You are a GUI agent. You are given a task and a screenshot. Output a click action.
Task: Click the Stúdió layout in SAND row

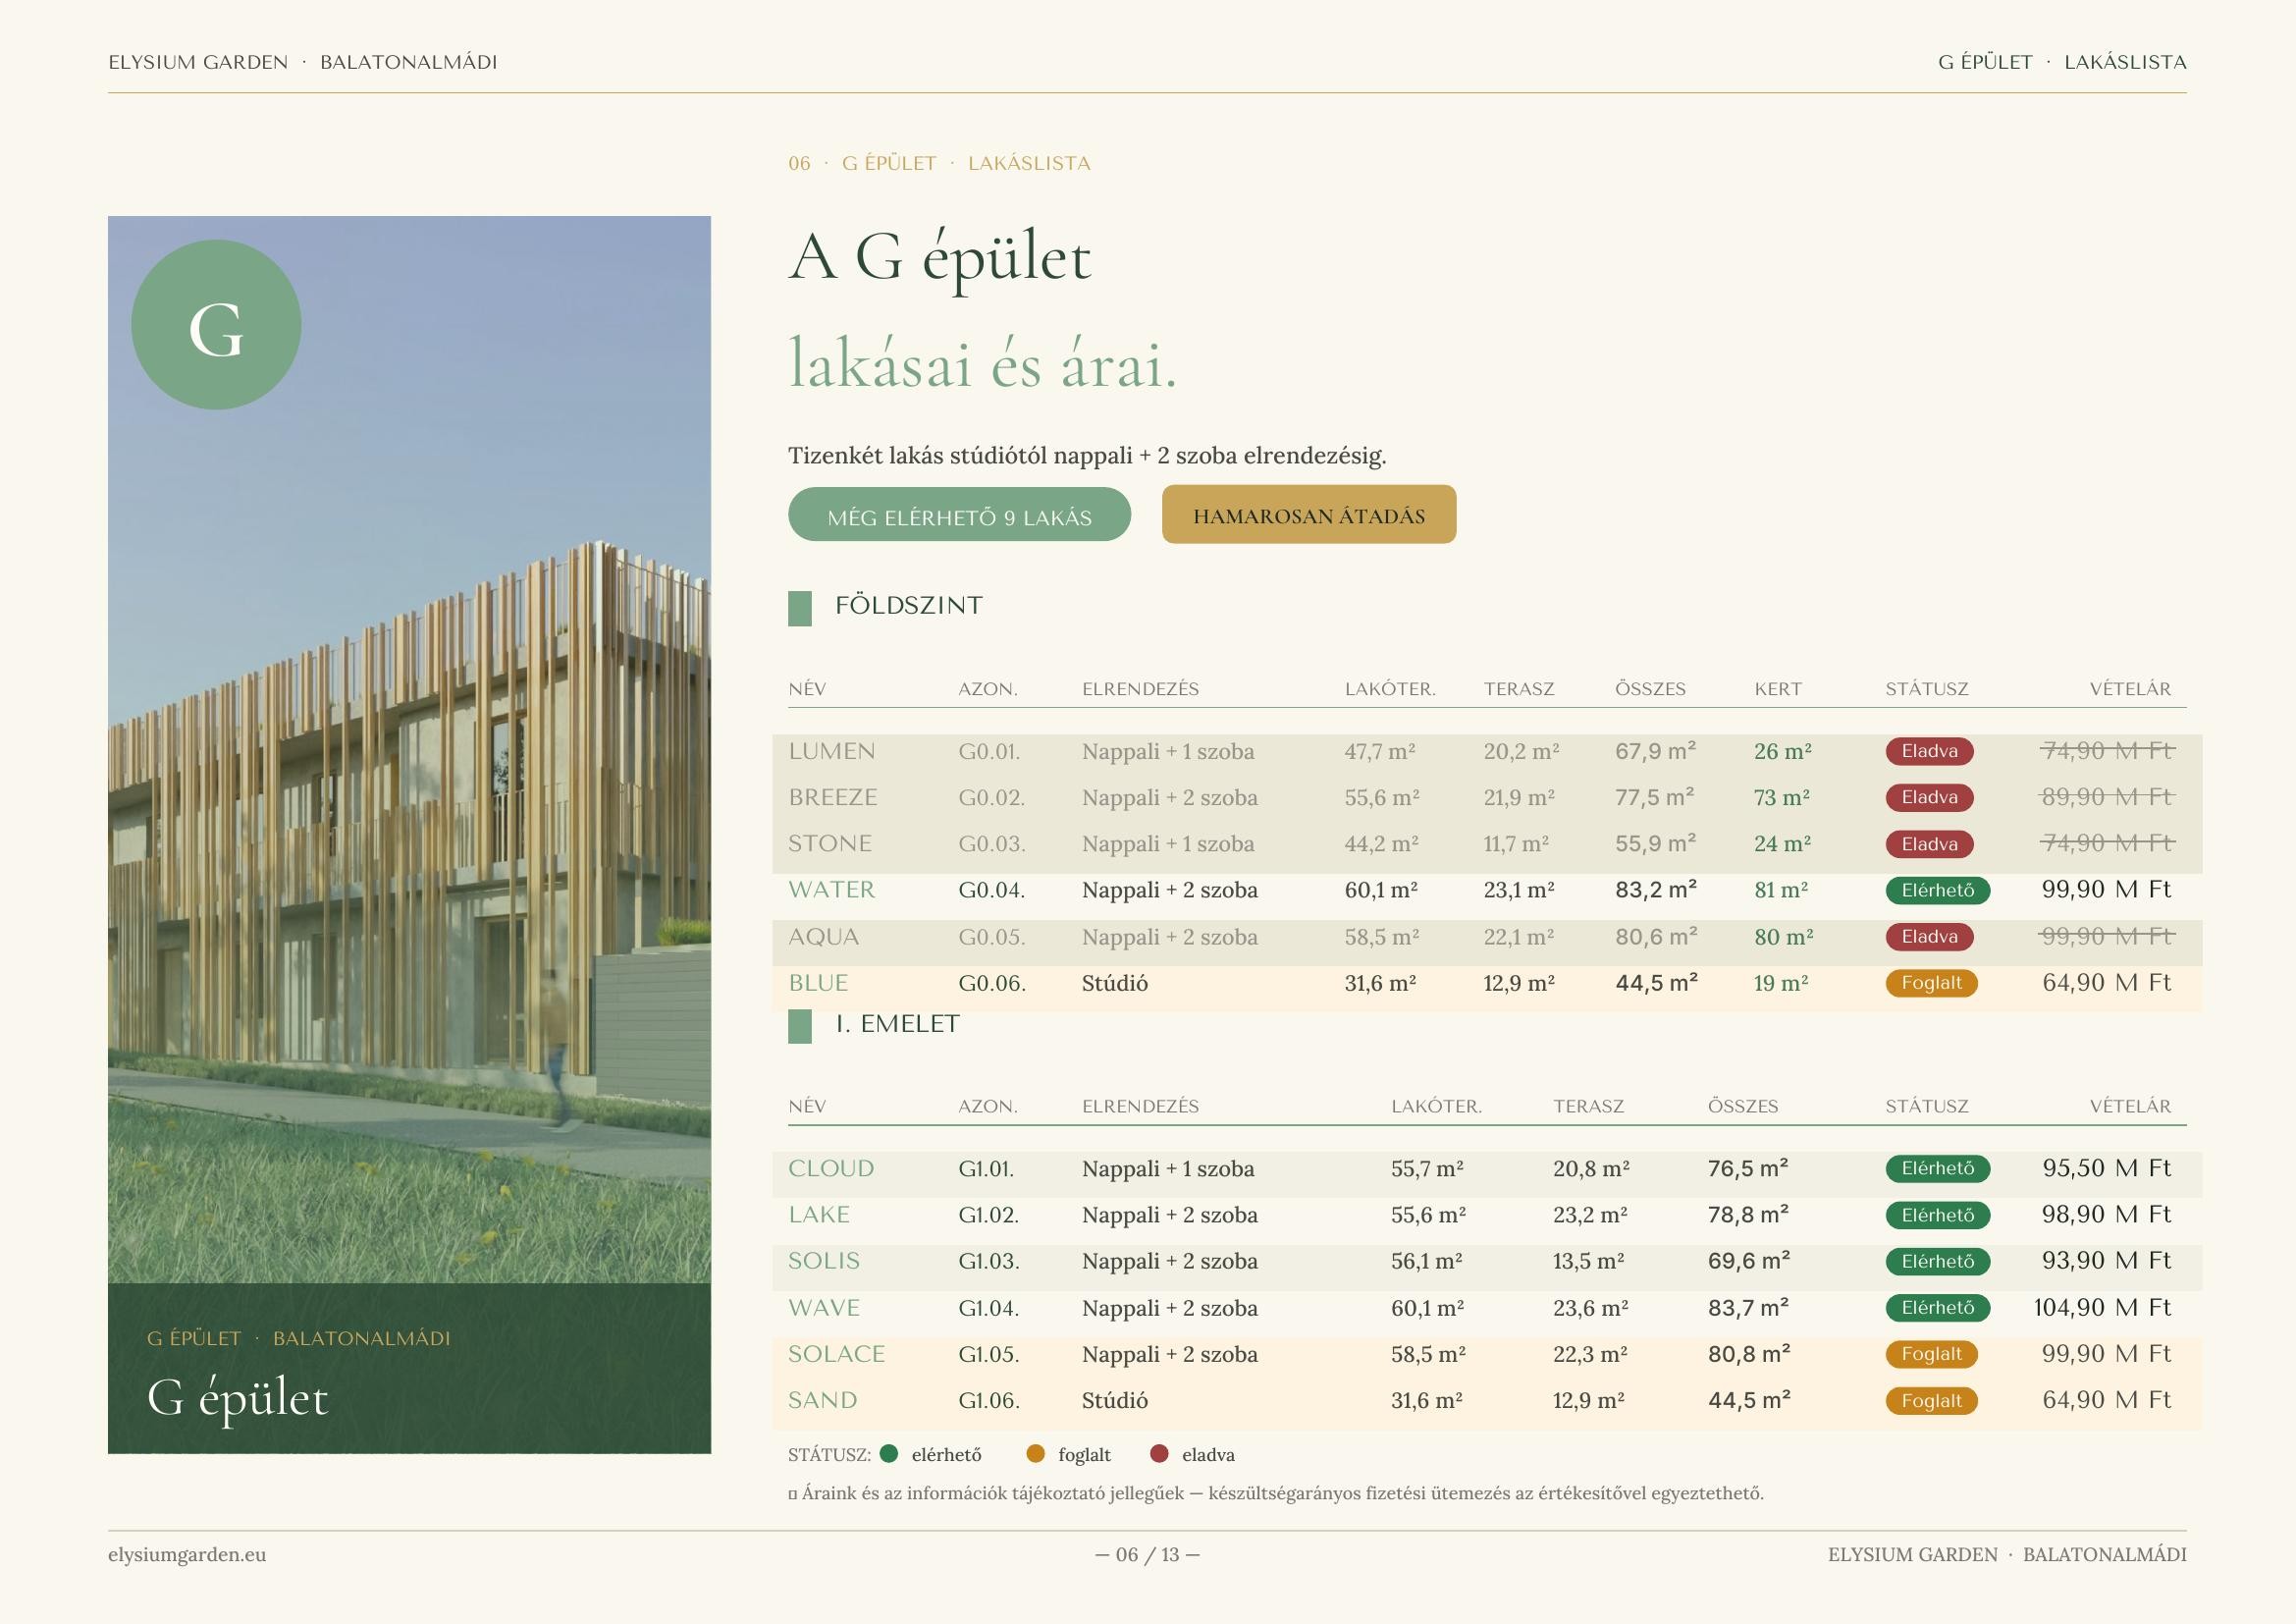click(x=1114, y=1400)
